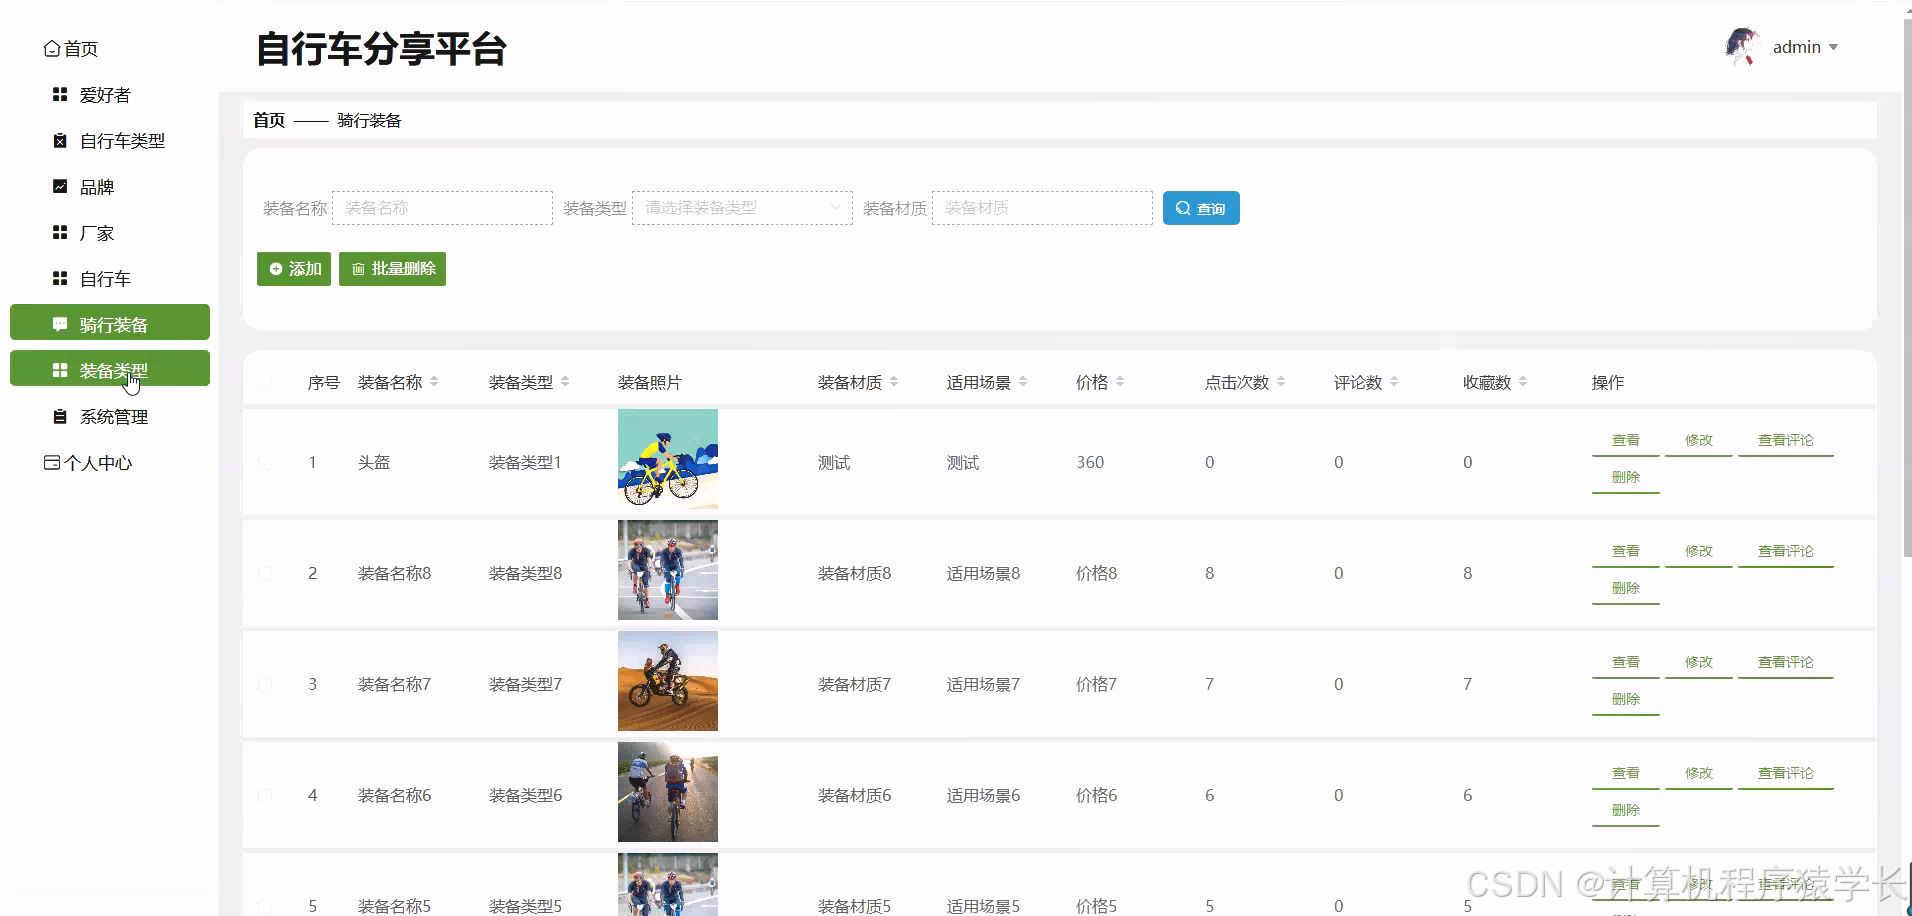The image size is (1912, 916).
Task: Tick the checkbox for row 装备名称6
Action: [x=265, y=796]
